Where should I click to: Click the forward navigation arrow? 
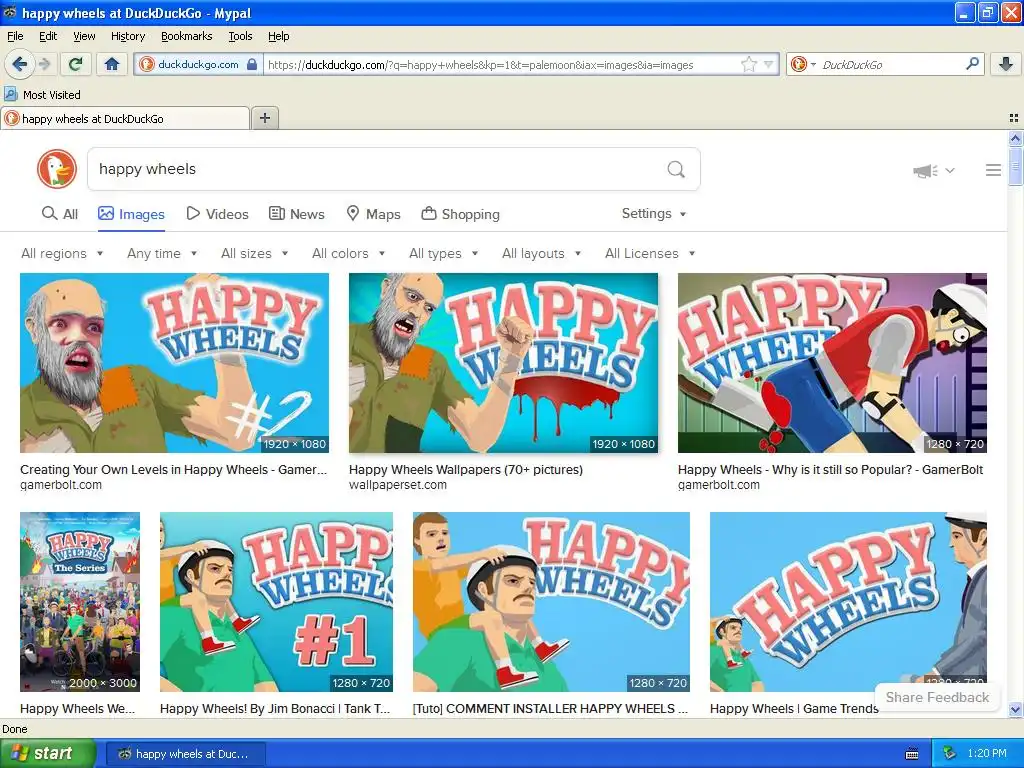[x=44, y=64]
